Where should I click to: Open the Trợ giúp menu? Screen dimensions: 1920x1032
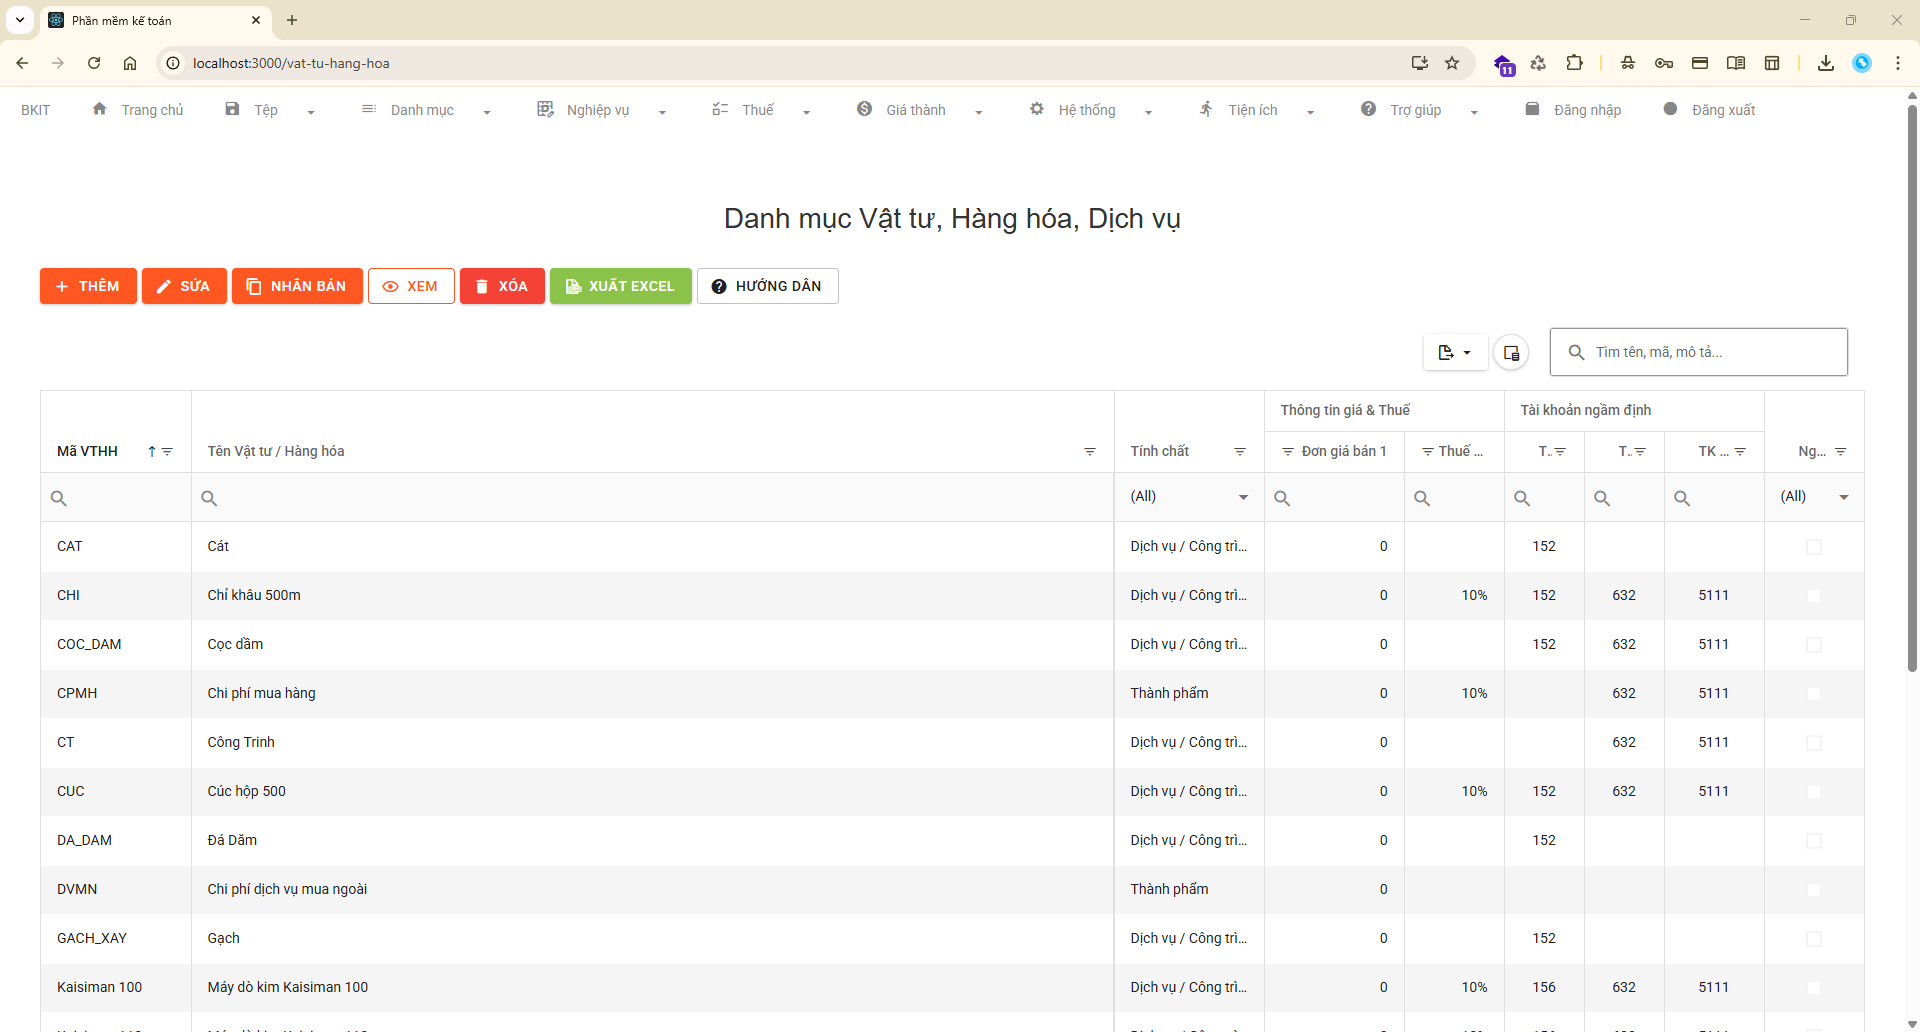point(1418,110)
